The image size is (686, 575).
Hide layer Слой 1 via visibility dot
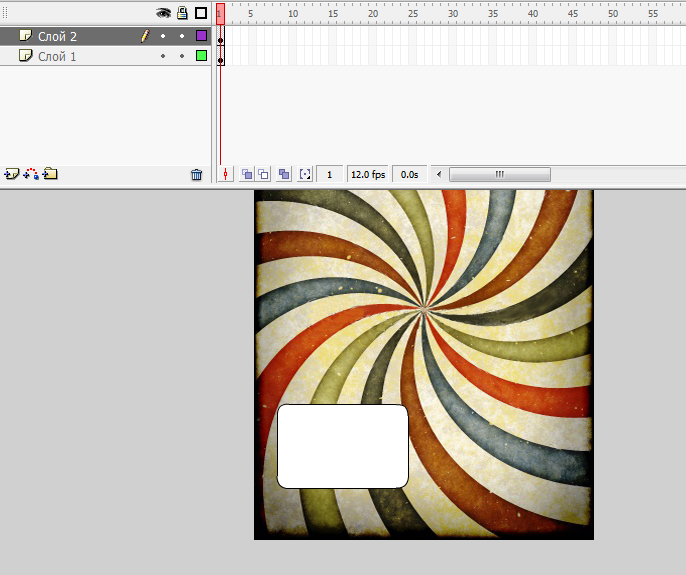pos(163,56)
